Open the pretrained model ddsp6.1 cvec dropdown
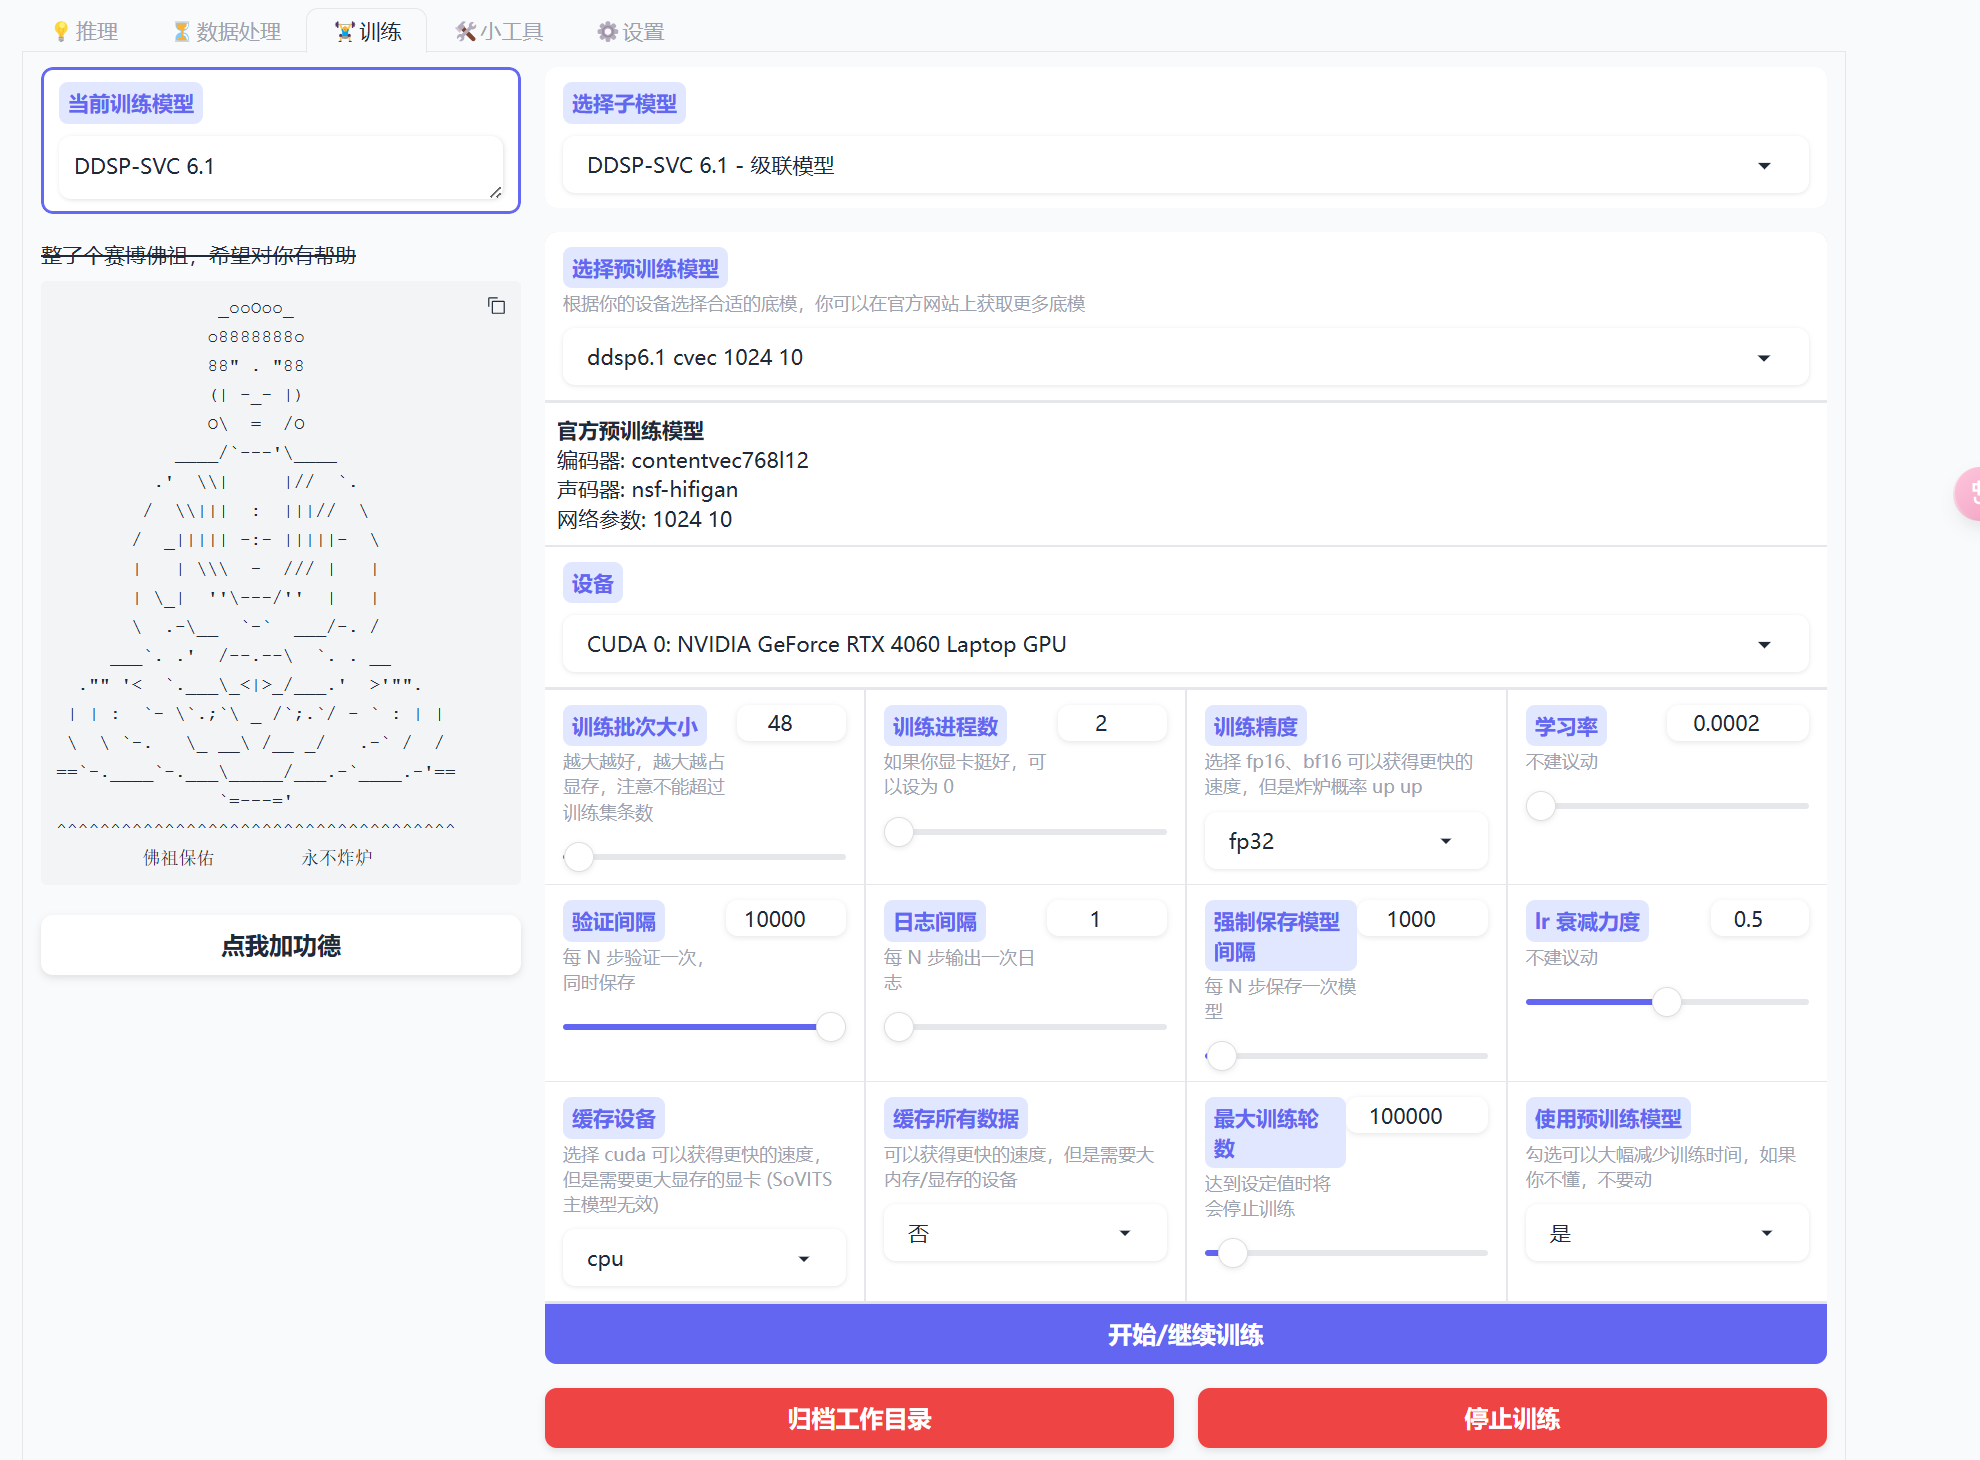 [x=1185, y=358]
